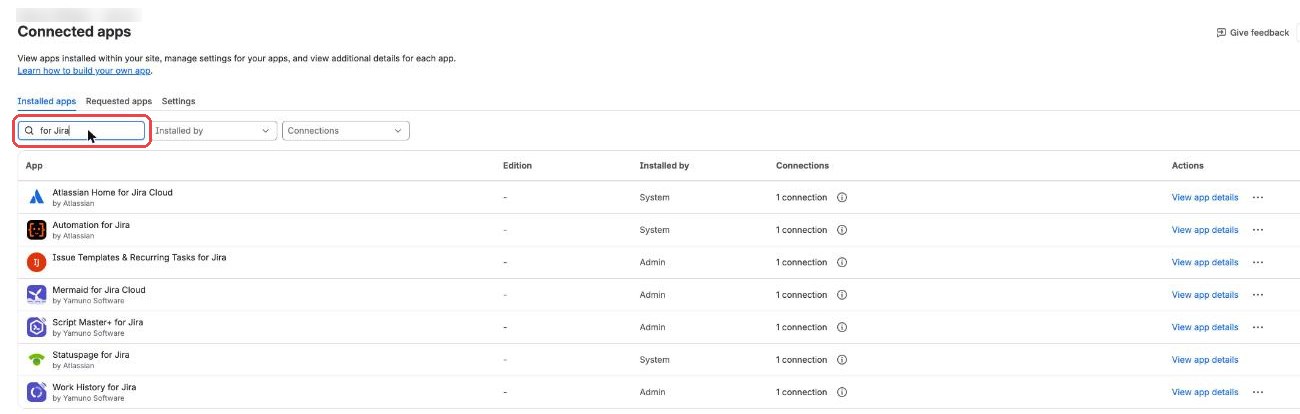Show connection info icon for Script Master+ row

[x=842, y=327]
